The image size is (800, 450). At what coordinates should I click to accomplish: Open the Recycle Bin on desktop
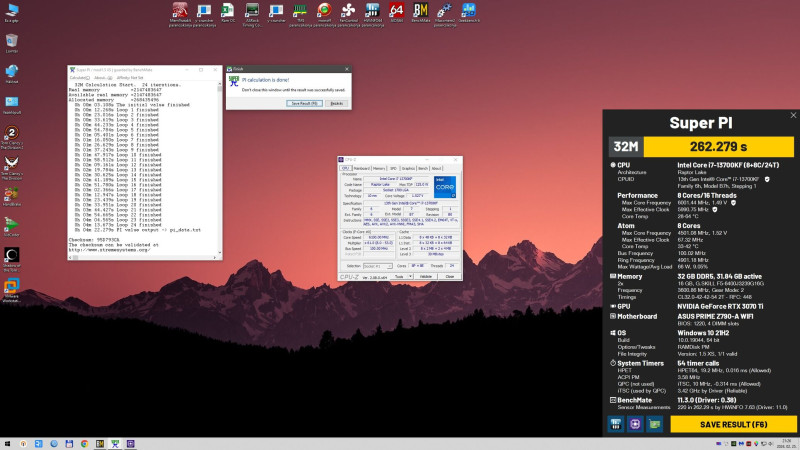point(12,43)
